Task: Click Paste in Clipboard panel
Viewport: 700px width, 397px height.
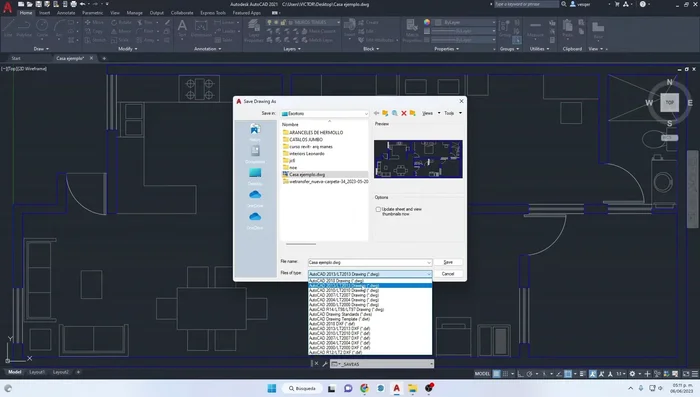Action: coord(567,28)
